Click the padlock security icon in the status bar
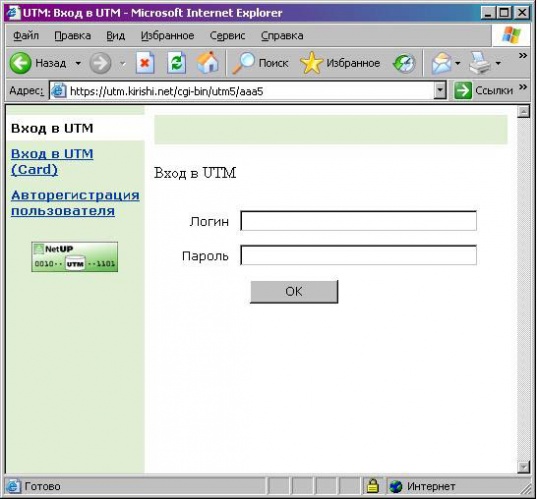538x499 pixels. pyautogui.click(x=372, y=486)
